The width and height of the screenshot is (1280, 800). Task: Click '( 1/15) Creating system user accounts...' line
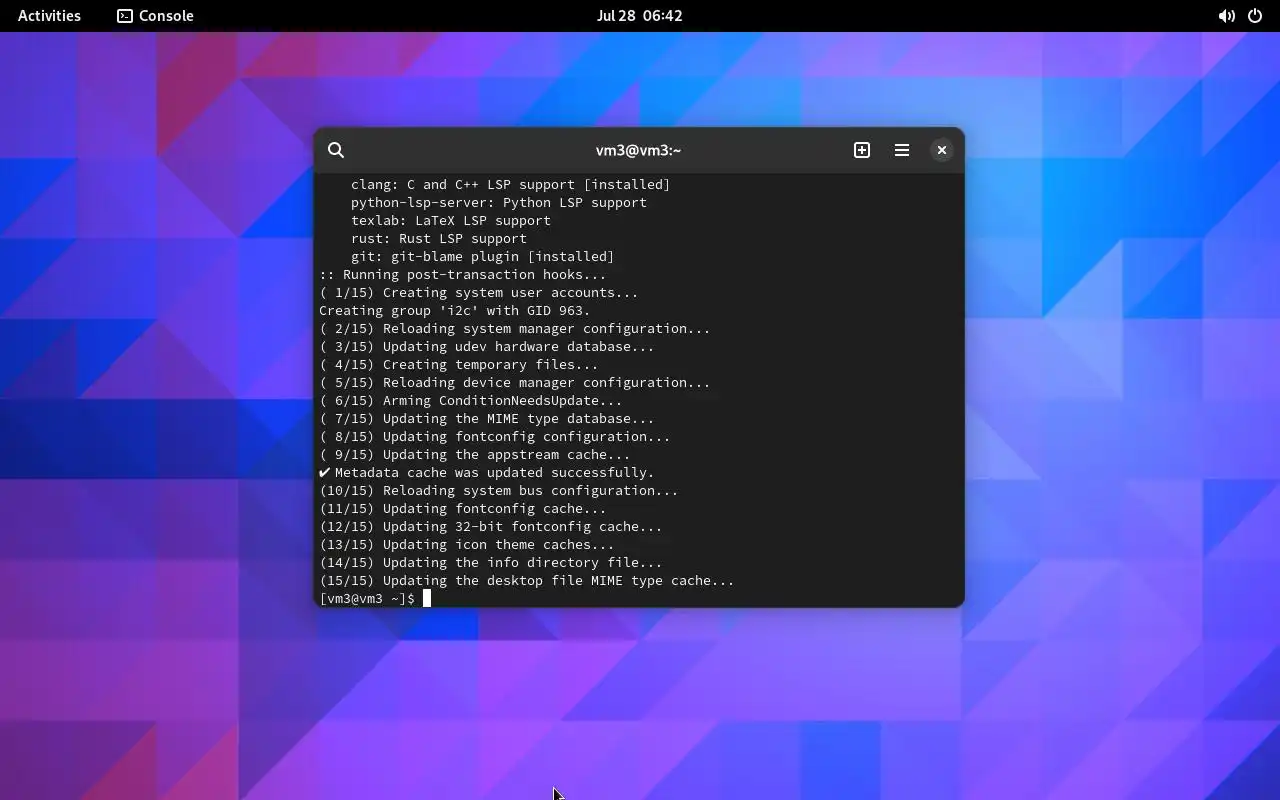pos(479,292)
